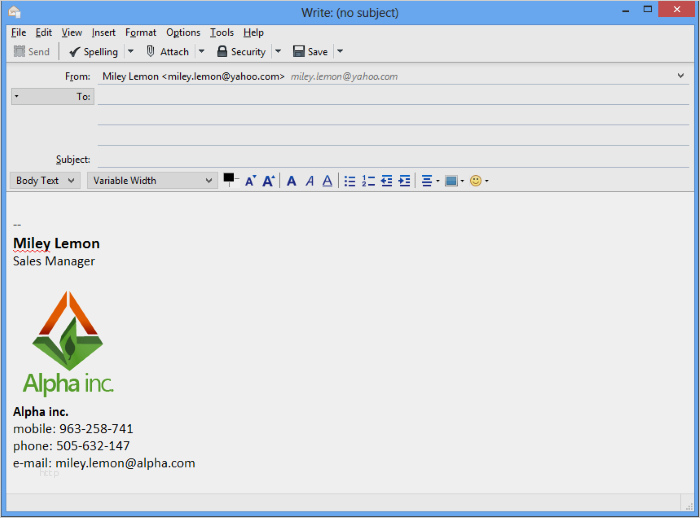Run the Spelling check
The height and width of the screenshot is (518, 700).
pos(93,52)
